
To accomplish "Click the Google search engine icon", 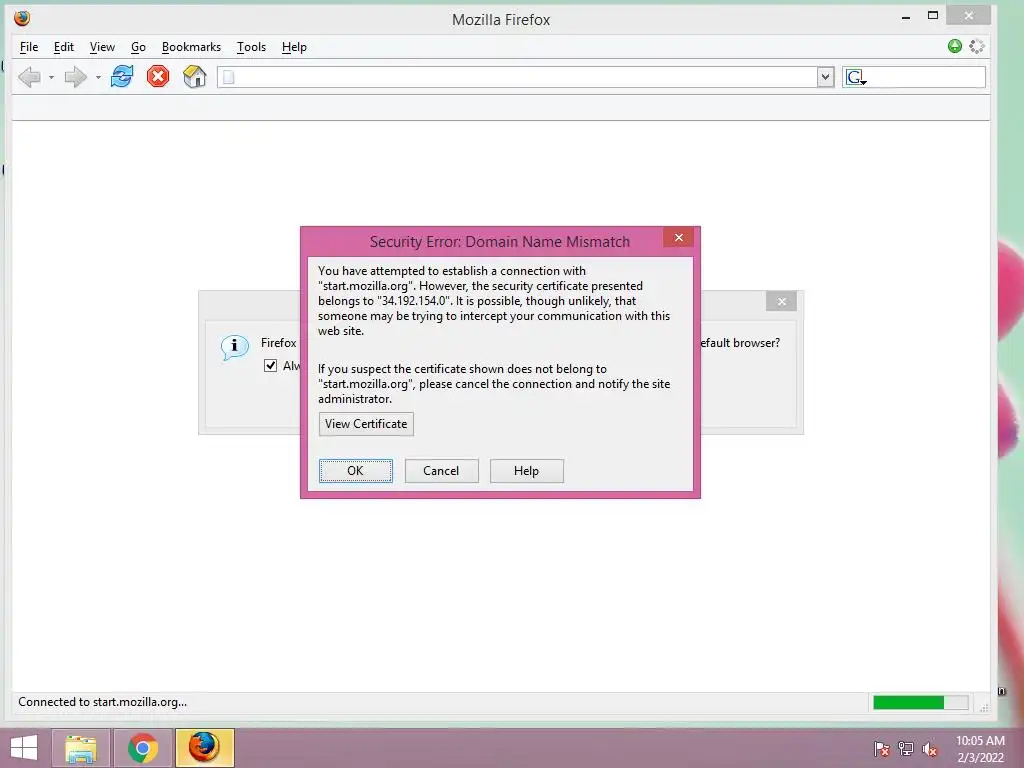I will tap(856, 78).
